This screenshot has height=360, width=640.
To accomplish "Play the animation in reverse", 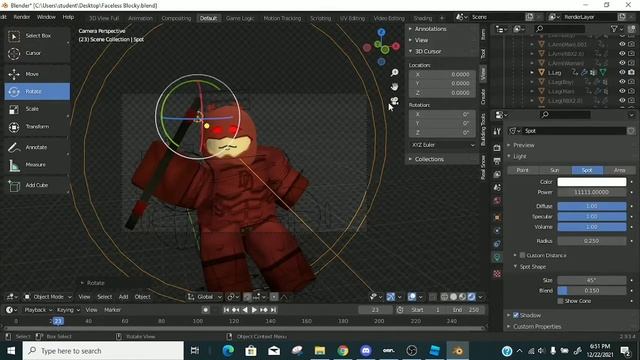I will (x=245, y=310).
